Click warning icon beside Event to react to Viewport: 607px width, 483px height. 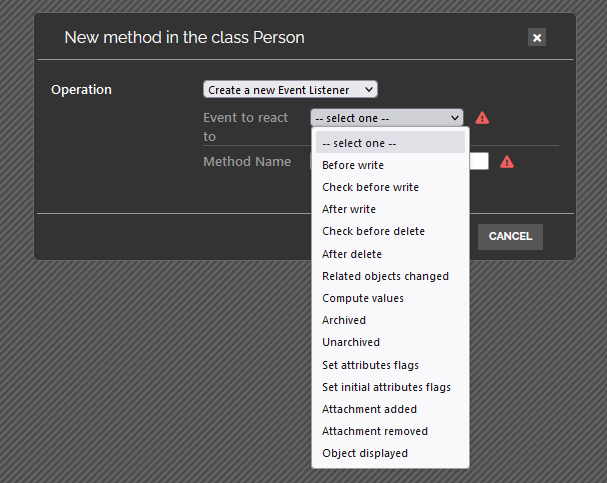482,118
